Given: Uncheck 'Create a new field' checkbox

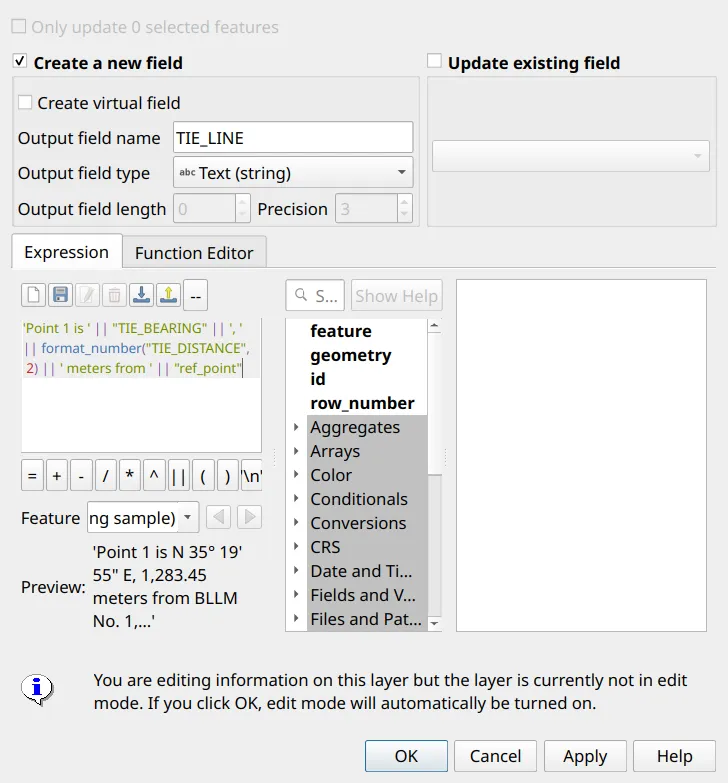Looking at the screenshot, I should click(x=19, y=61).
